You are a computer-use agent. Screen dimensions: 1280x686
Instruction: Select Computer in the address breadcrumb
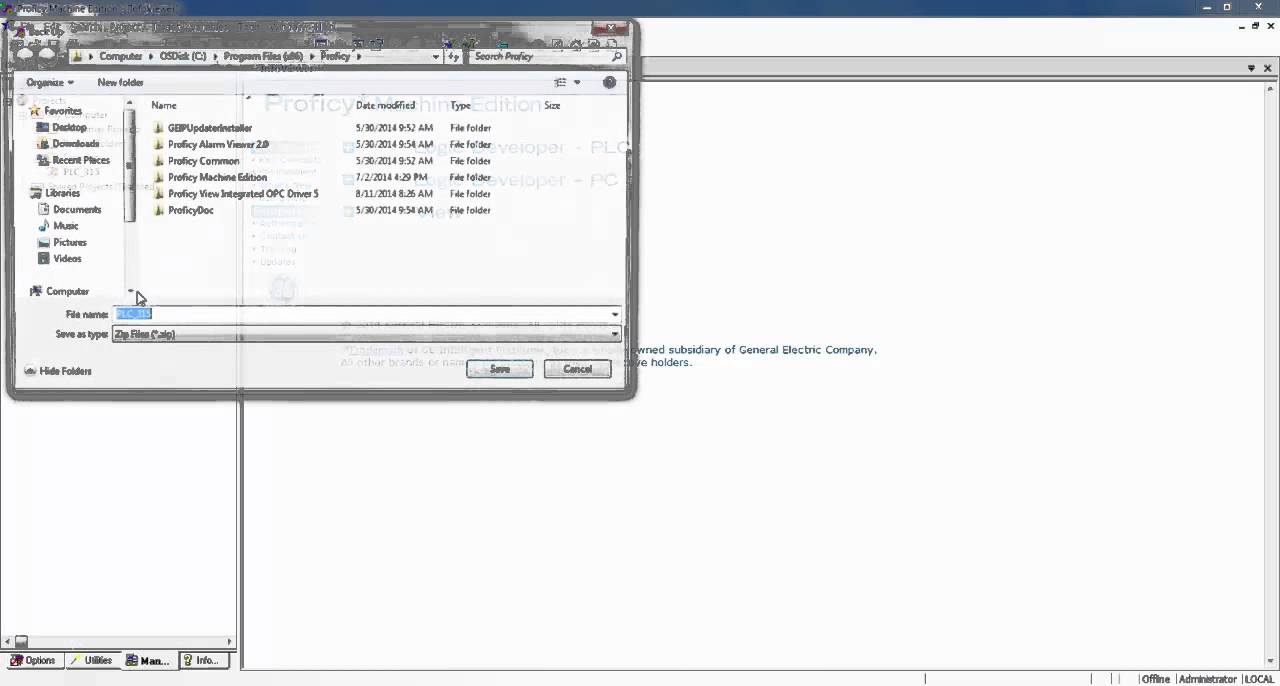pos(120,57)
